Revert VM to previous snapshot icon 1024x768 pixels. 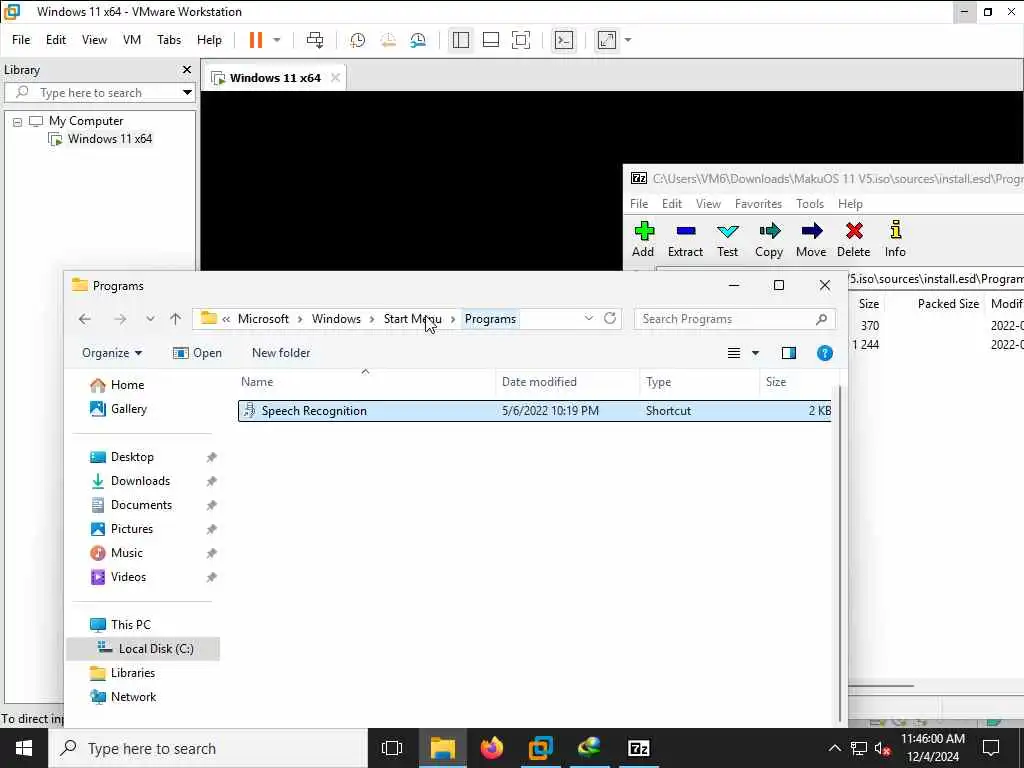(388, 40)
